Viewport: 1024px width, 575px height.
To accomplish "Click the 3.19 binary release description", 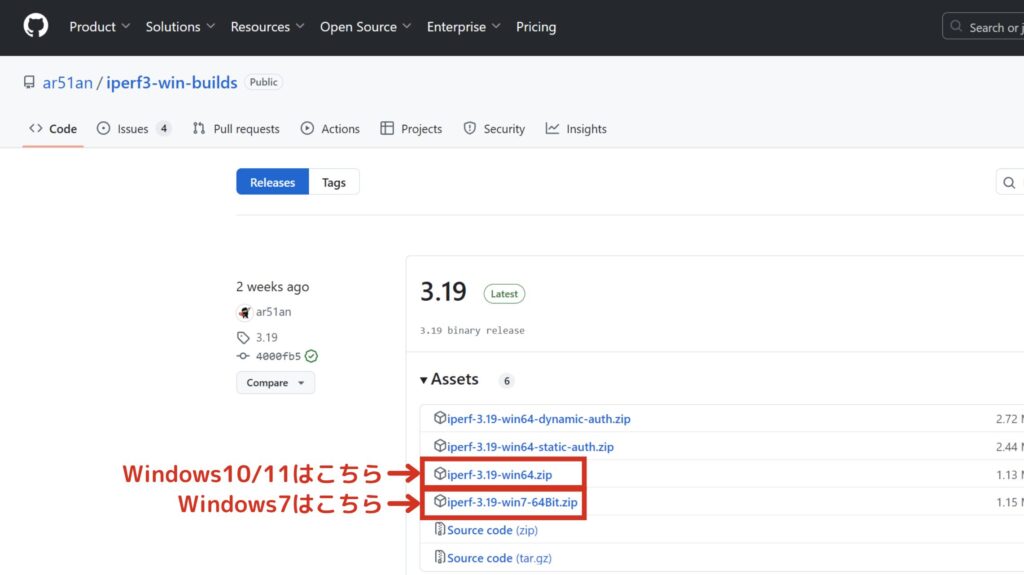I will coord(472,331).
